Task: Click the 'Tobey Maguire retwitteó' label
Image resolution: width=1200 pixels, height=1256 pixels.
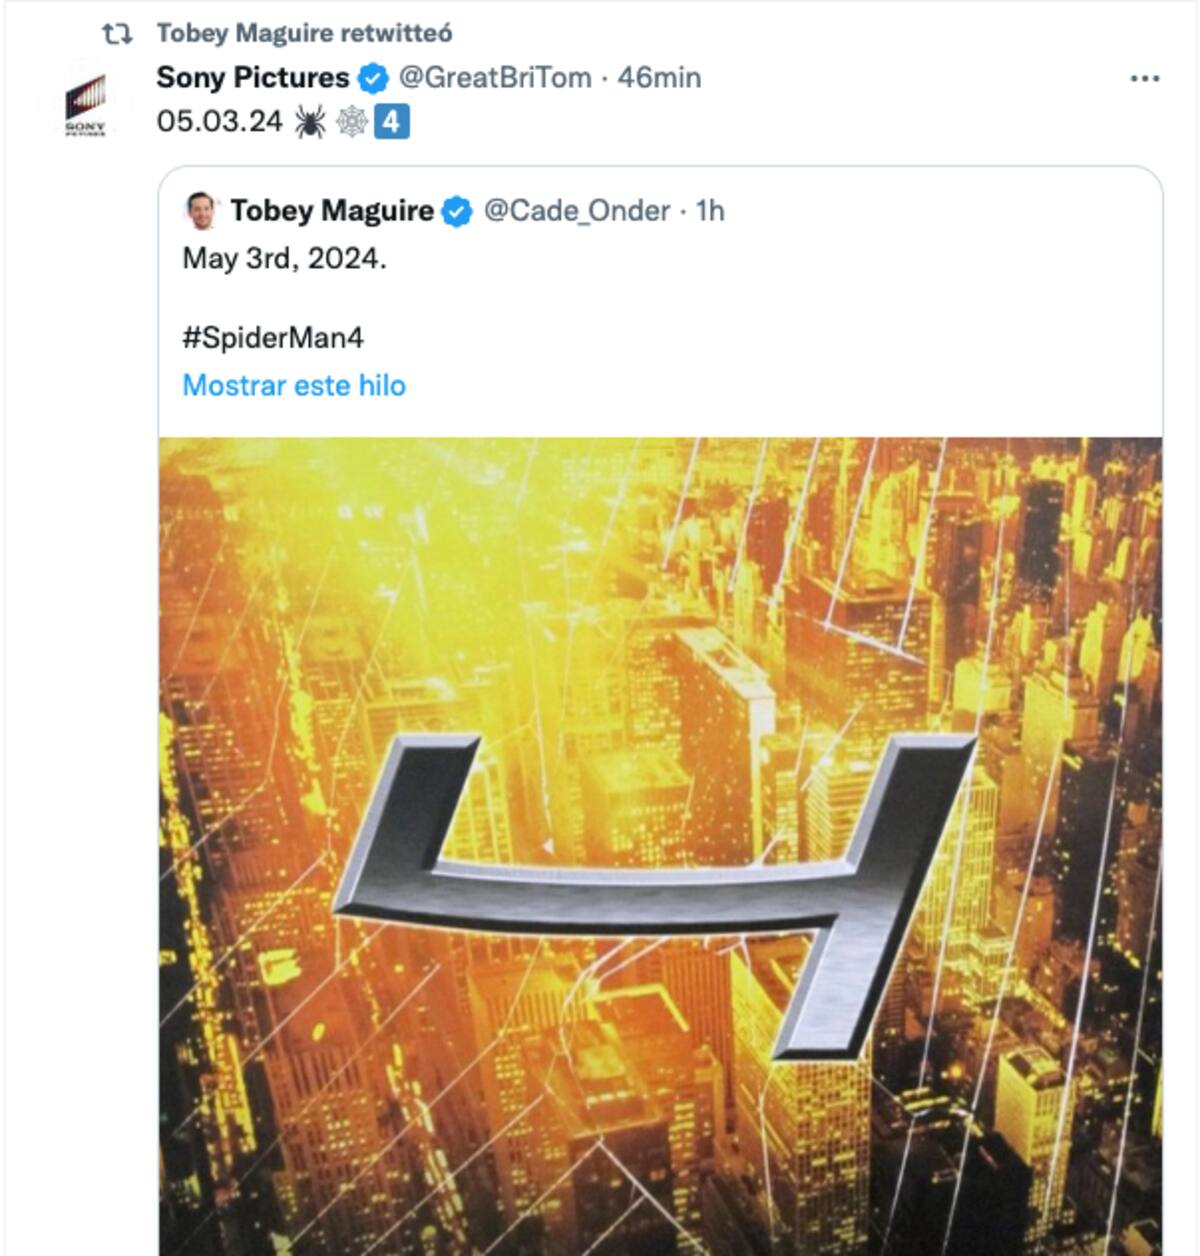Action: pos(304,33)
